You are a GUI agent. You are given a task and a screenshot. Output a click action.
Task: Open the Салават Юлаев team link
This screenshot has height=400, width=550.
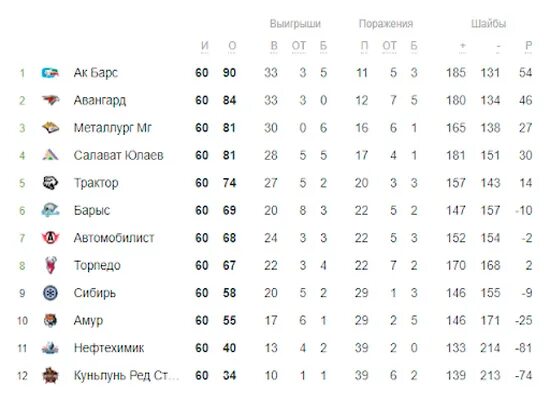coord(119,155)
